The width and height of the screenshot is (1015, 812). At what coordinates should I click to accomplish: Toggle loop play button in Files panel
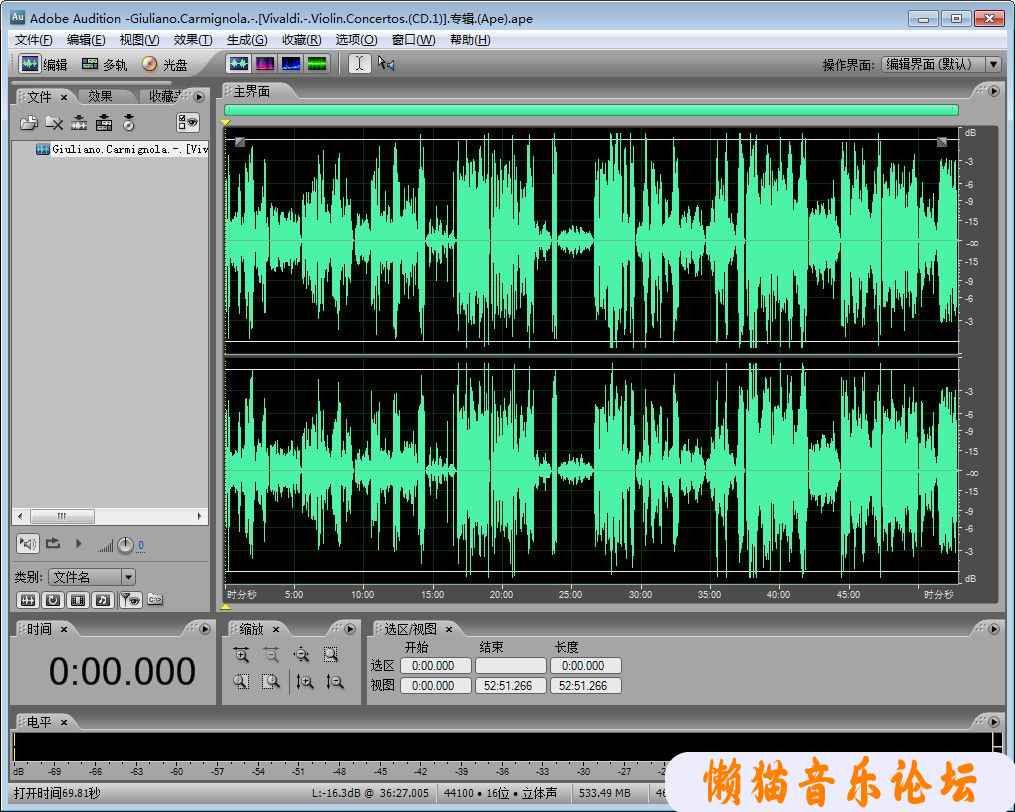tap(53, 544)
